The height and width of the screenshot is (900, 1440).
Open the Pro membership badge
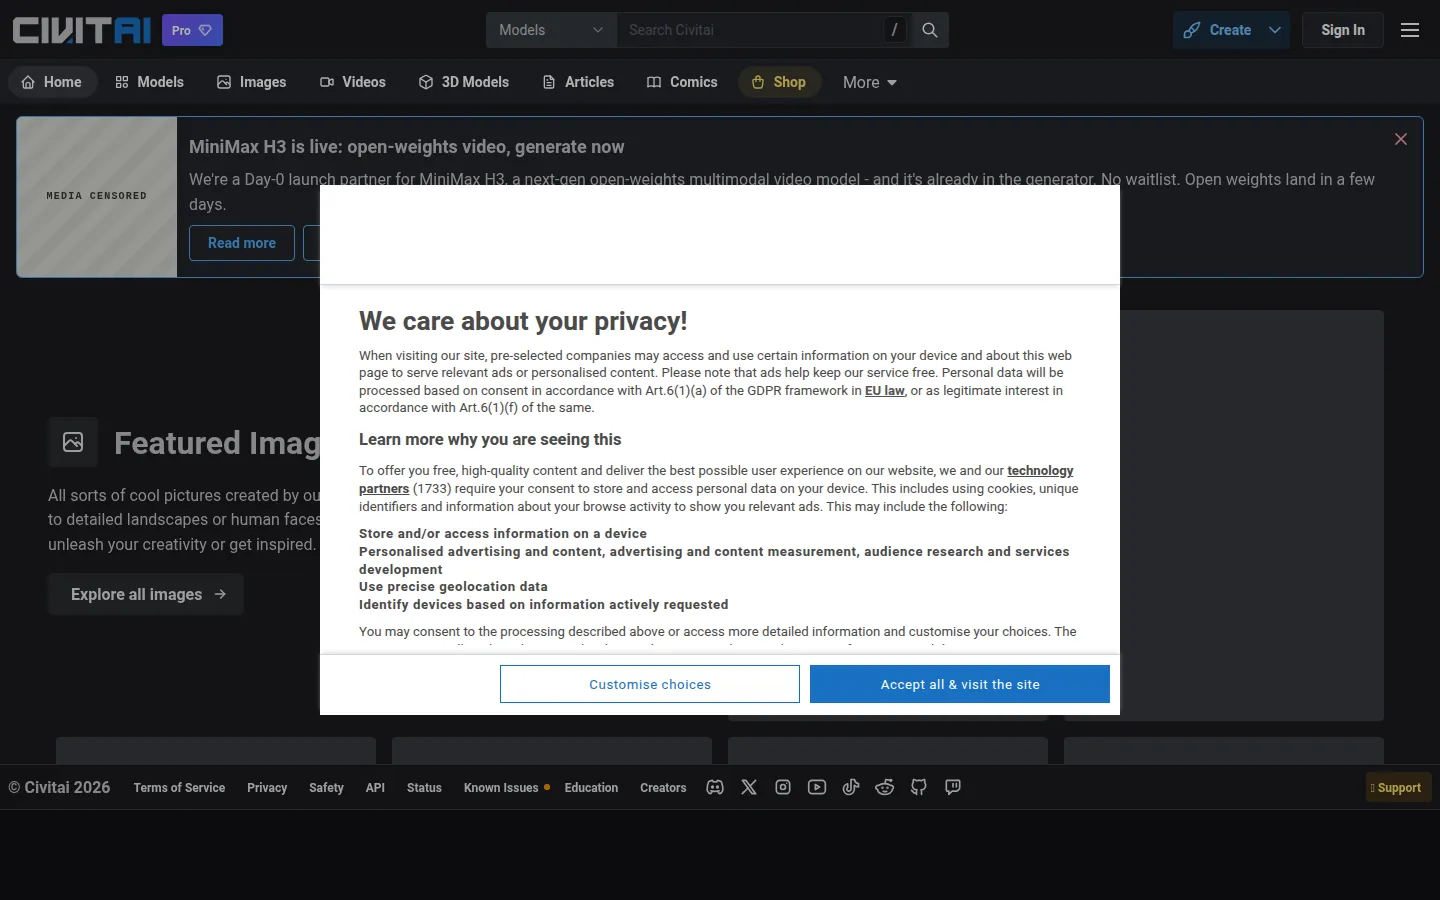(x=192, y=30)
